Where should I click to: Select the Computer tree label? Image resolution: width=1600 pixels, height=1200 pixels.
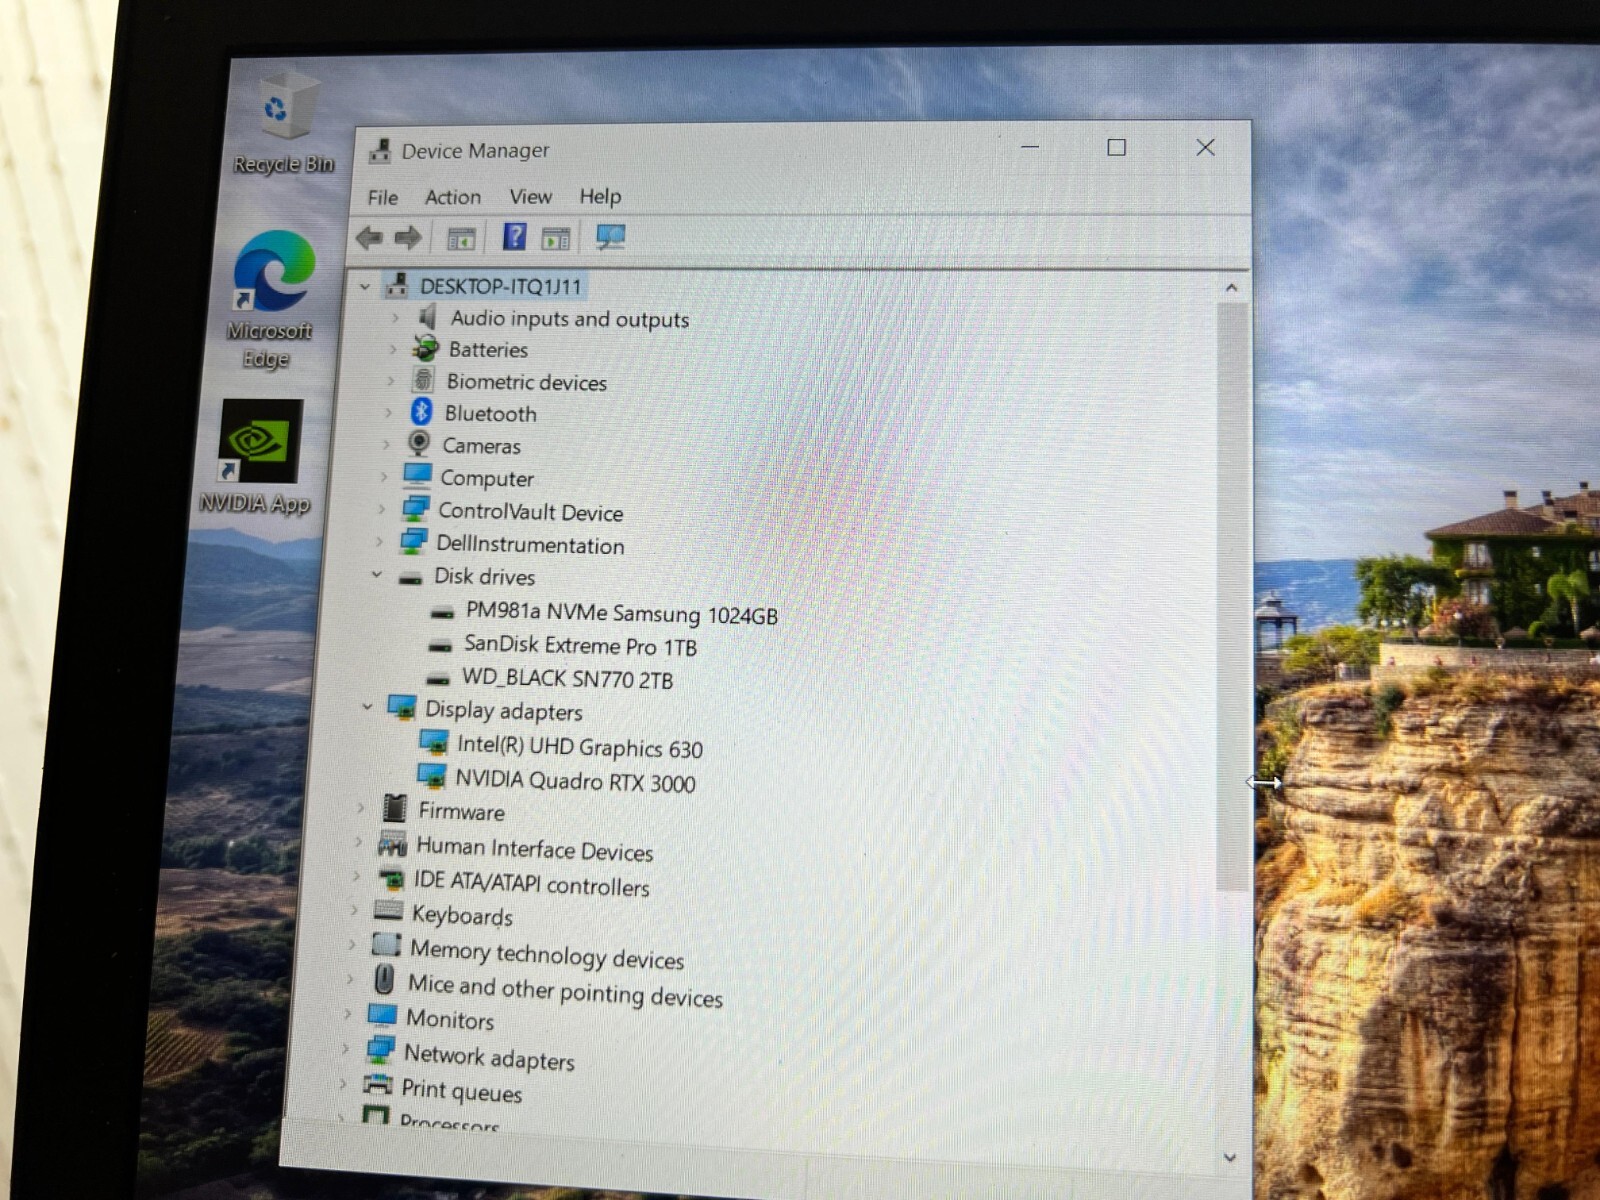coord(487,478)
